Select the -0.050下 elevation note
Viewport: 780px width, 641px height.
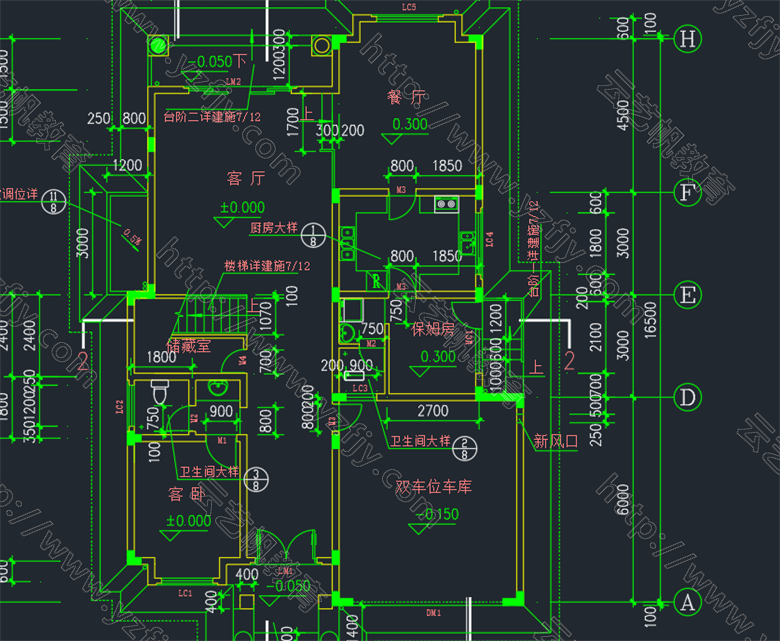217,61
